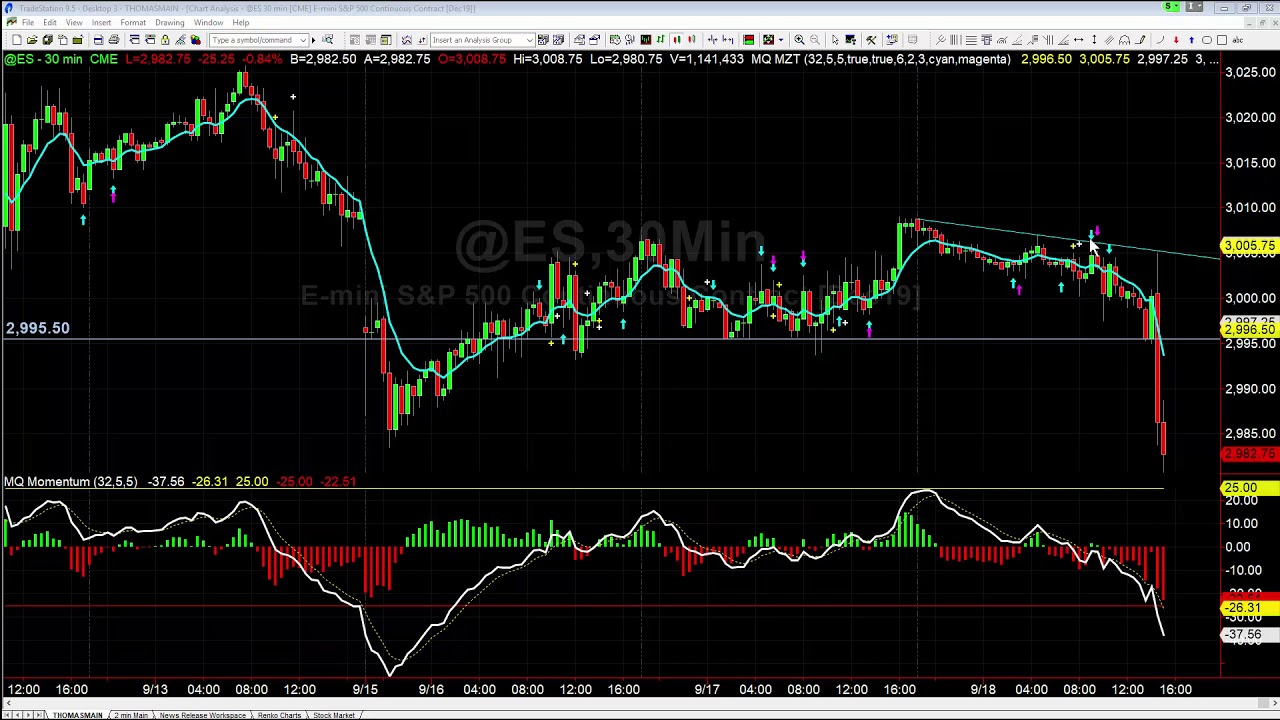Open the Format menu
Screen dimensions: 1280x720
click(133, 22)
